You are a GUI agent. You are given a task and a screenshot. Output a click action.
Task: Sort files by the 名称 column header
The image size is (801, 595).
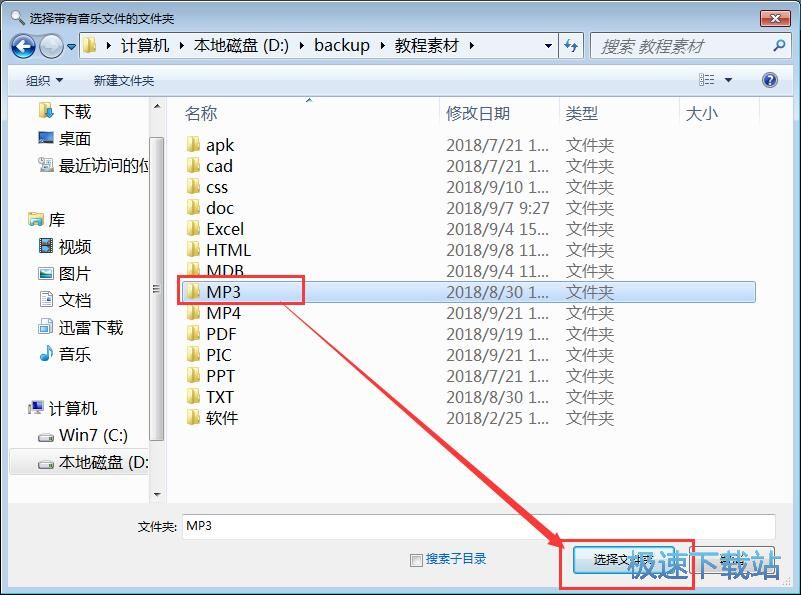pyautogui.click(x=202, y=113)
